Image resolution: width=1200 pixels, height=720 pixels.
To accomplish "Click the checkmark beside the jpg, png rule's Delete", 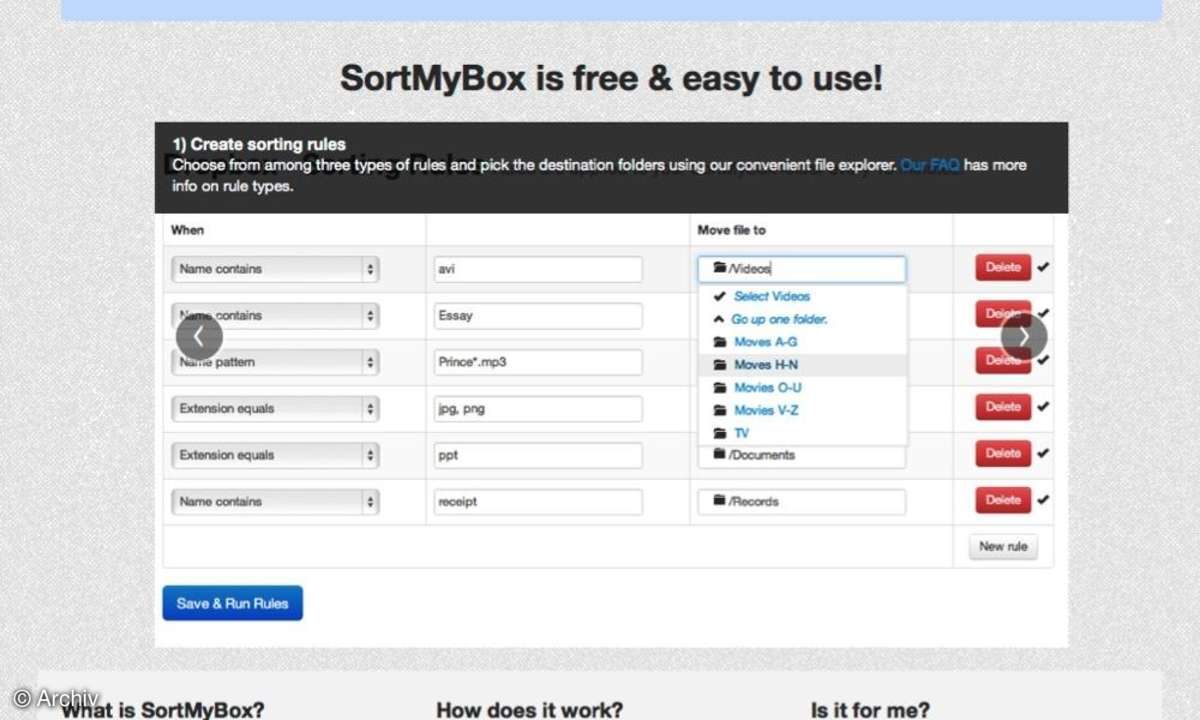I will [1043, 407].
